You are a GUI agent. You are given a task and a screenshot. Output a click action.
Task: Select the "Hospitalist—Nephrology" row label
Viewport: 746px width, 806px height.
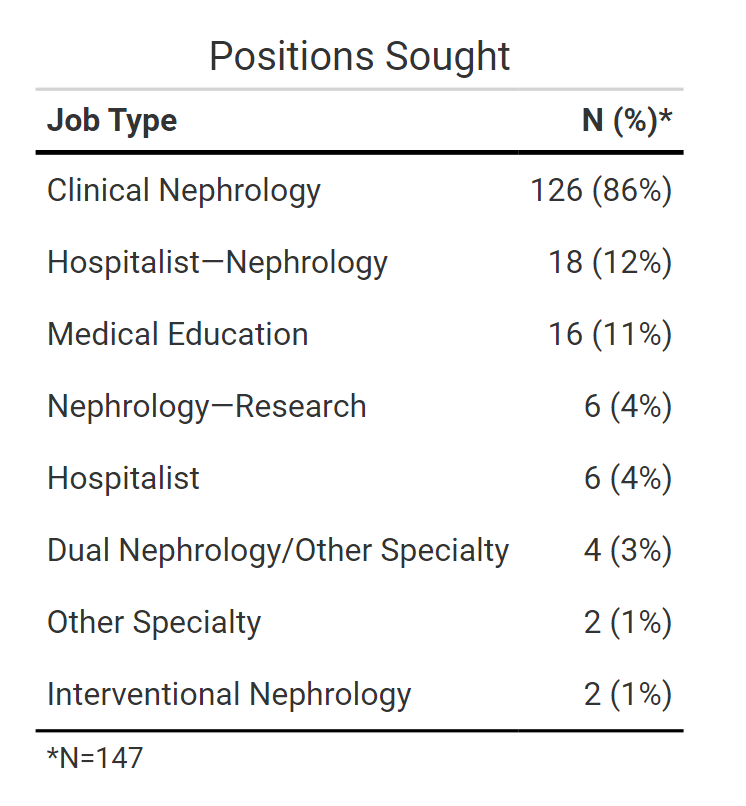(x=217, y=262)
